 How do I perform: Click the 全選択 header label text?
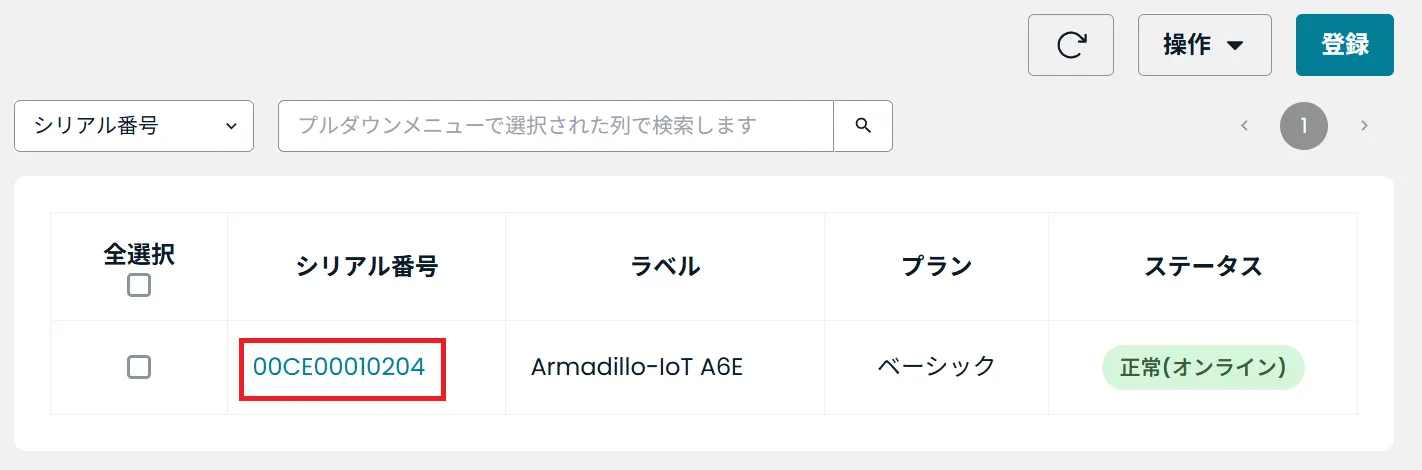139,254
